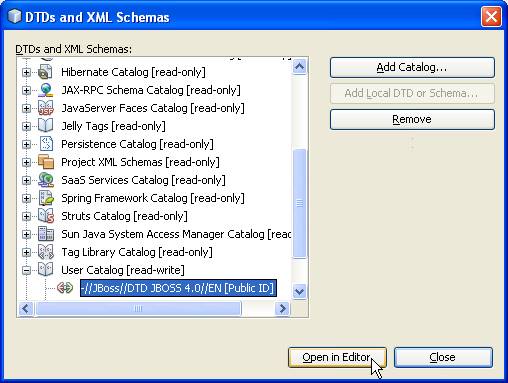The height and width of the screenshot is (383, 508).
Task: Click the Persistence Catalog document icon
Action: click(x=46, y=144)
